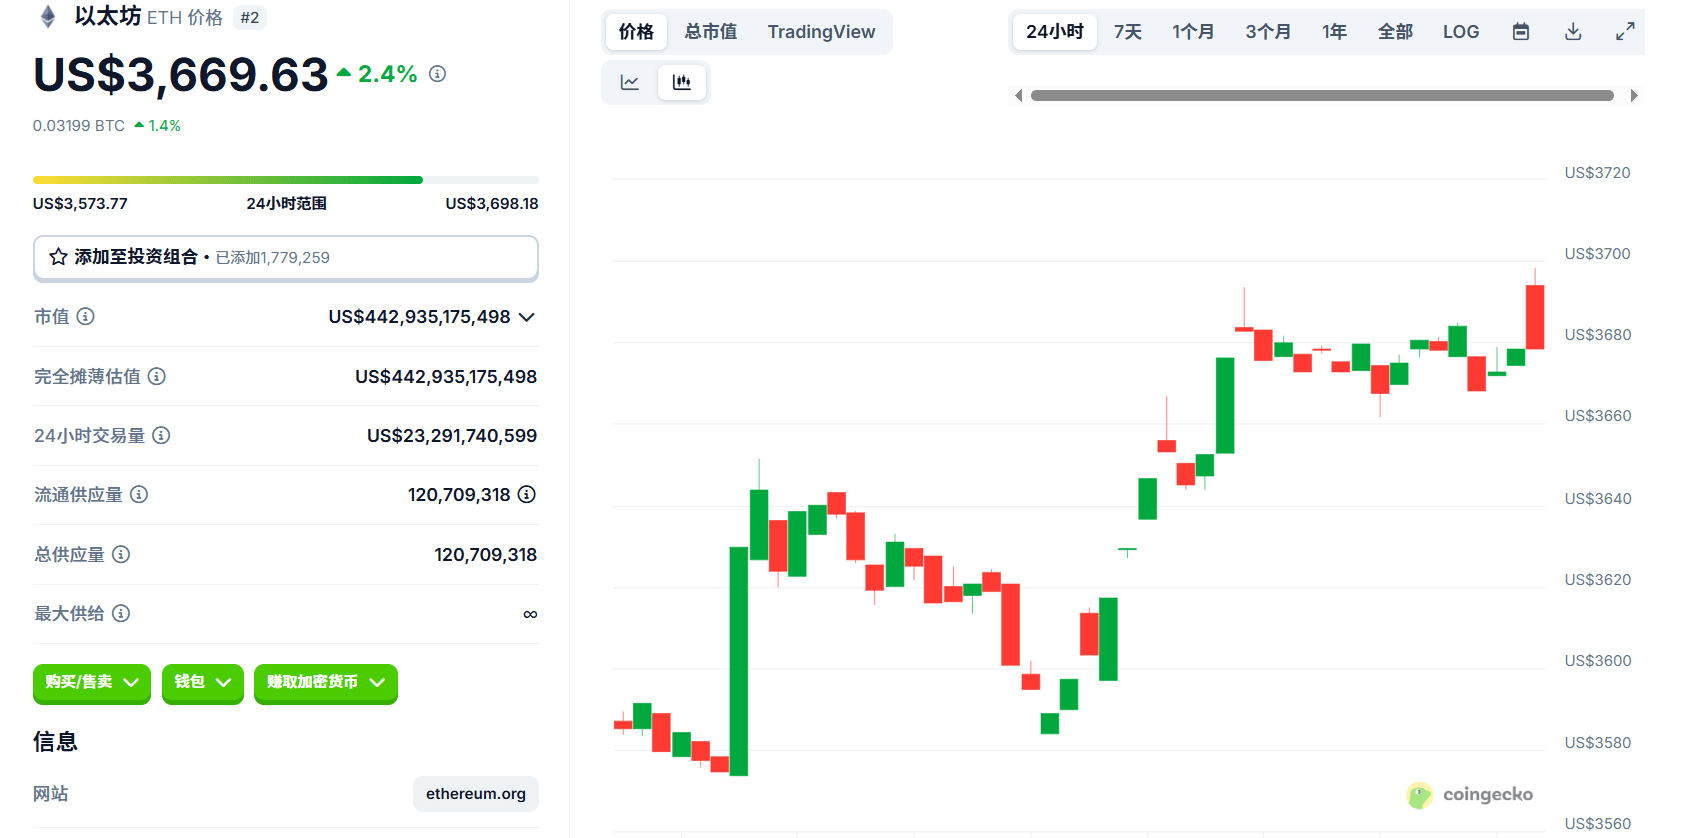1688x838 pixels.
Task: Click price US$3,669.63
Action: [181, 75]
